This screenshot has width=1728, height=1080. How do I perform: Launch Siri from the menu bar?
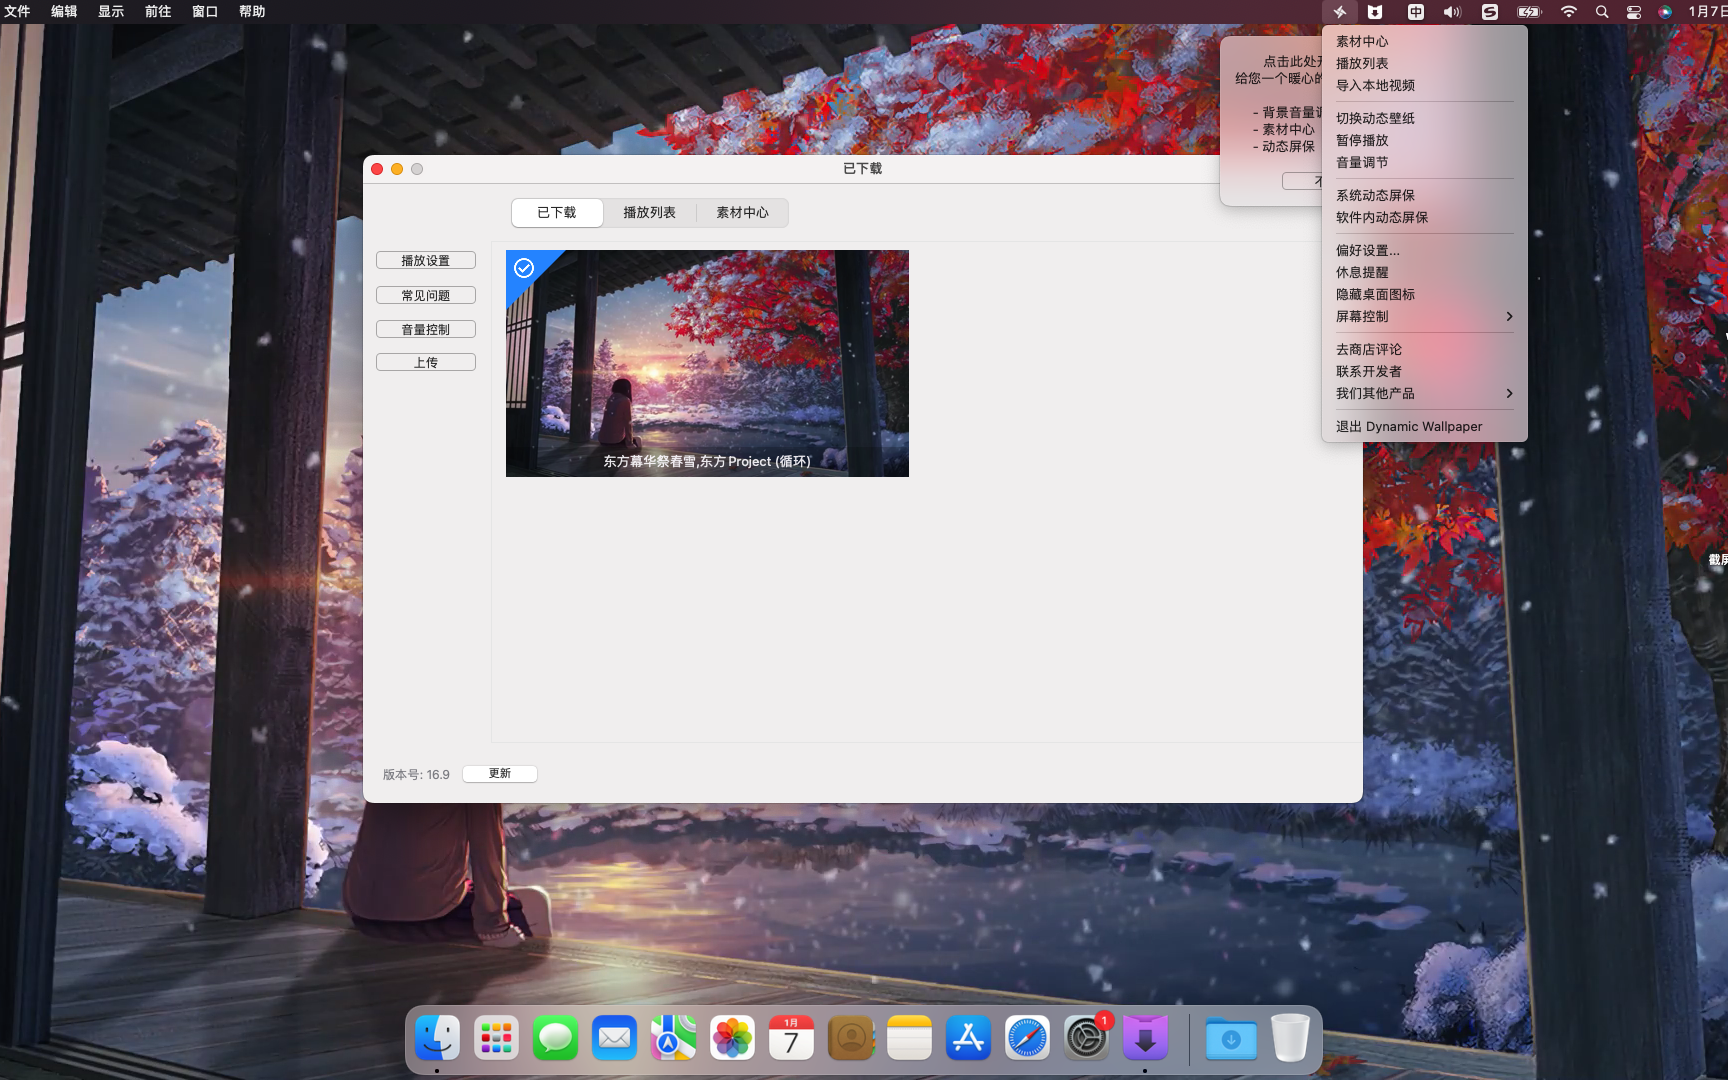tap(1665, 12)
